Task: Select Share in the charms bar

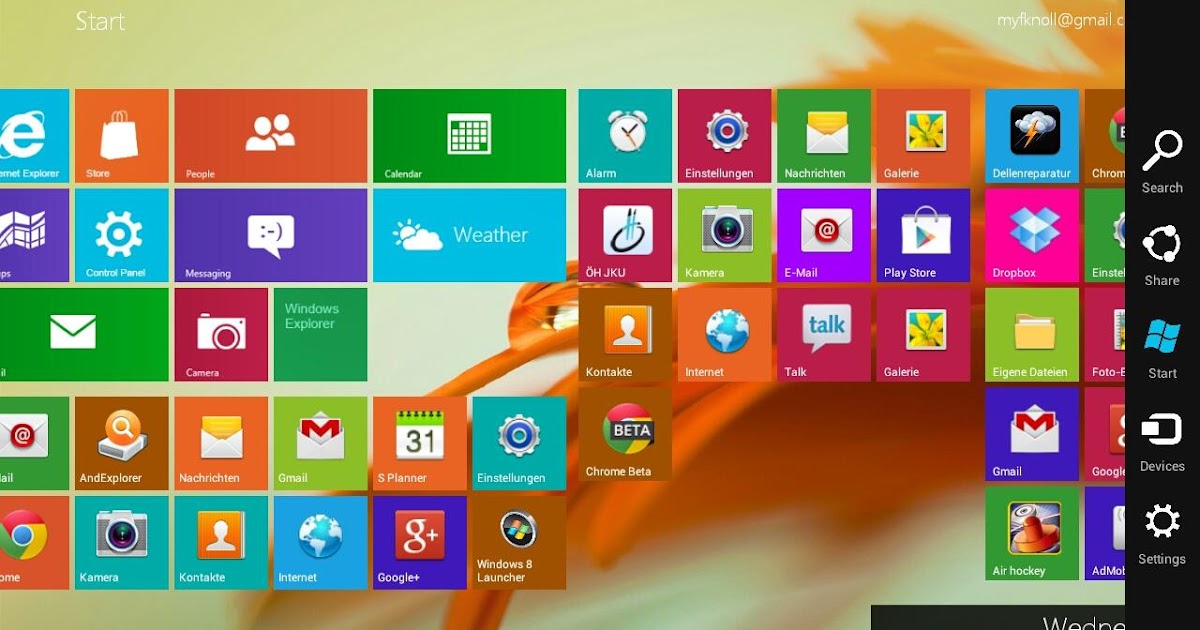Action: click(1162, 256)
